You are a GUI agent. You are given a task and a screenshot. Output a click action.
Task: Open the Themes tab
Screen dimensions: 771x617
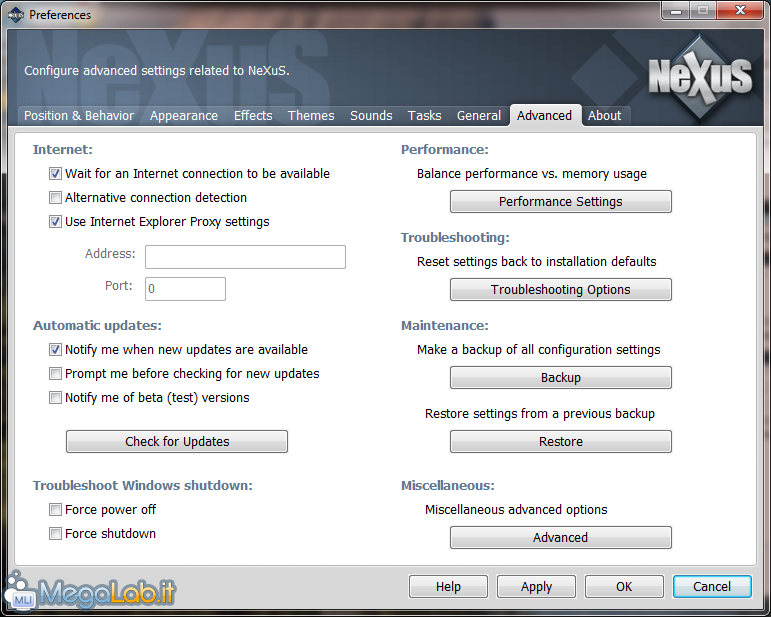point(311,116)
